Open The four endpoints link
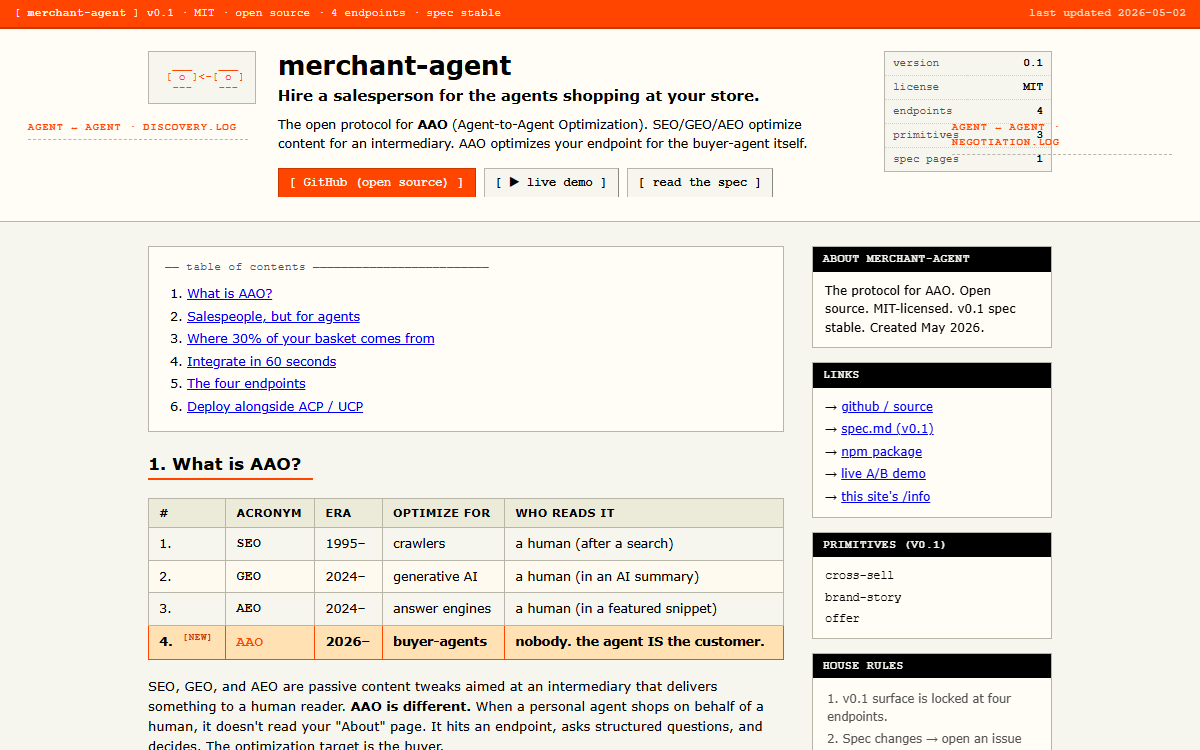Screen dimensions: 1200x750 point(246,383)
